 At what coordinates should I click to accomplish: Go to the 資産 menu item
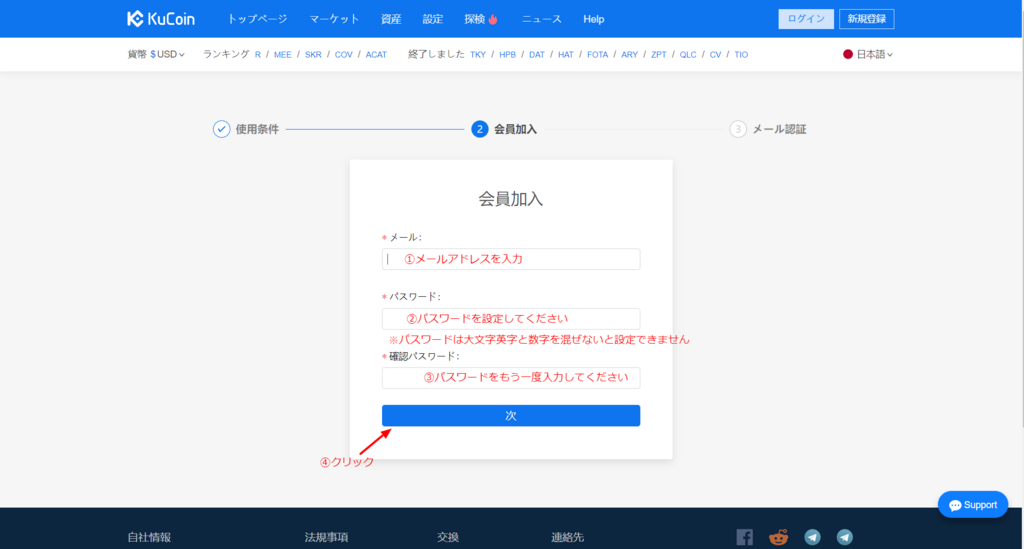pyautogui.click(x=391, y=19)
